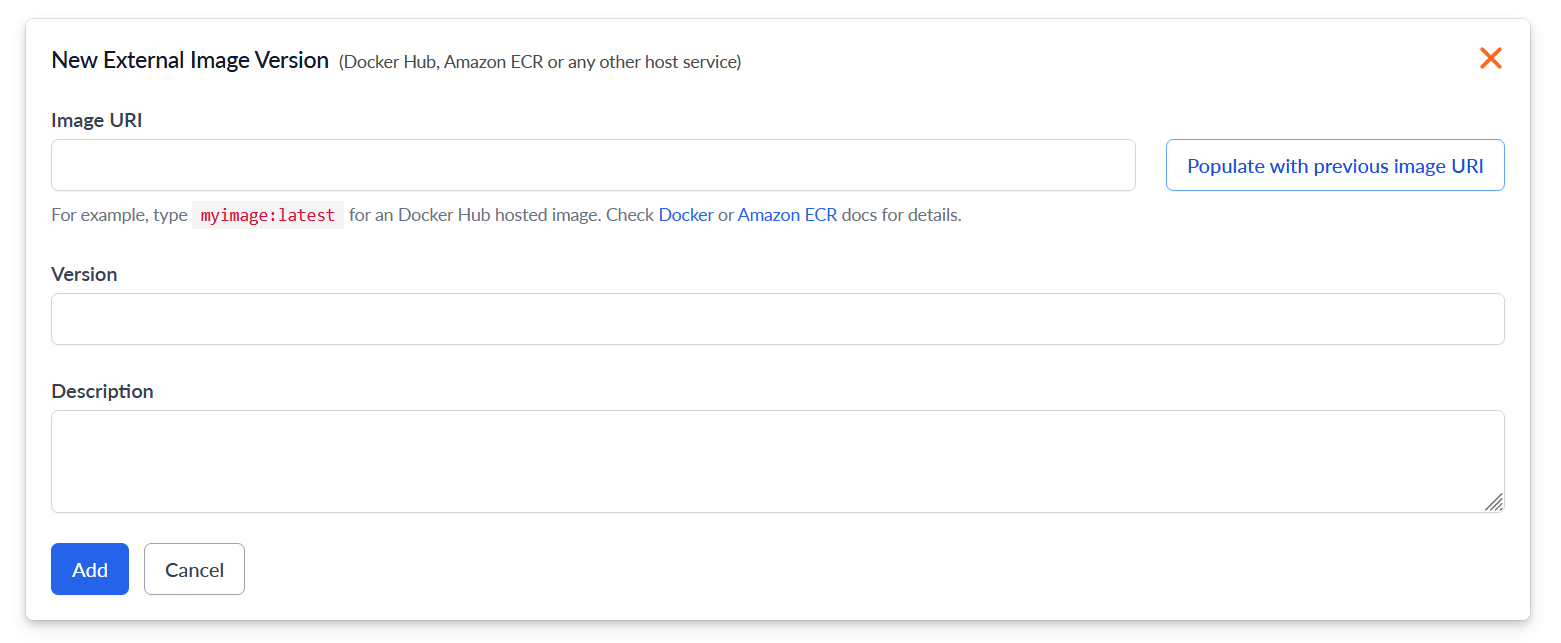Click the 'For example, type' hint text
This screenshot has width=1561, height=643.
coord(119,215)
